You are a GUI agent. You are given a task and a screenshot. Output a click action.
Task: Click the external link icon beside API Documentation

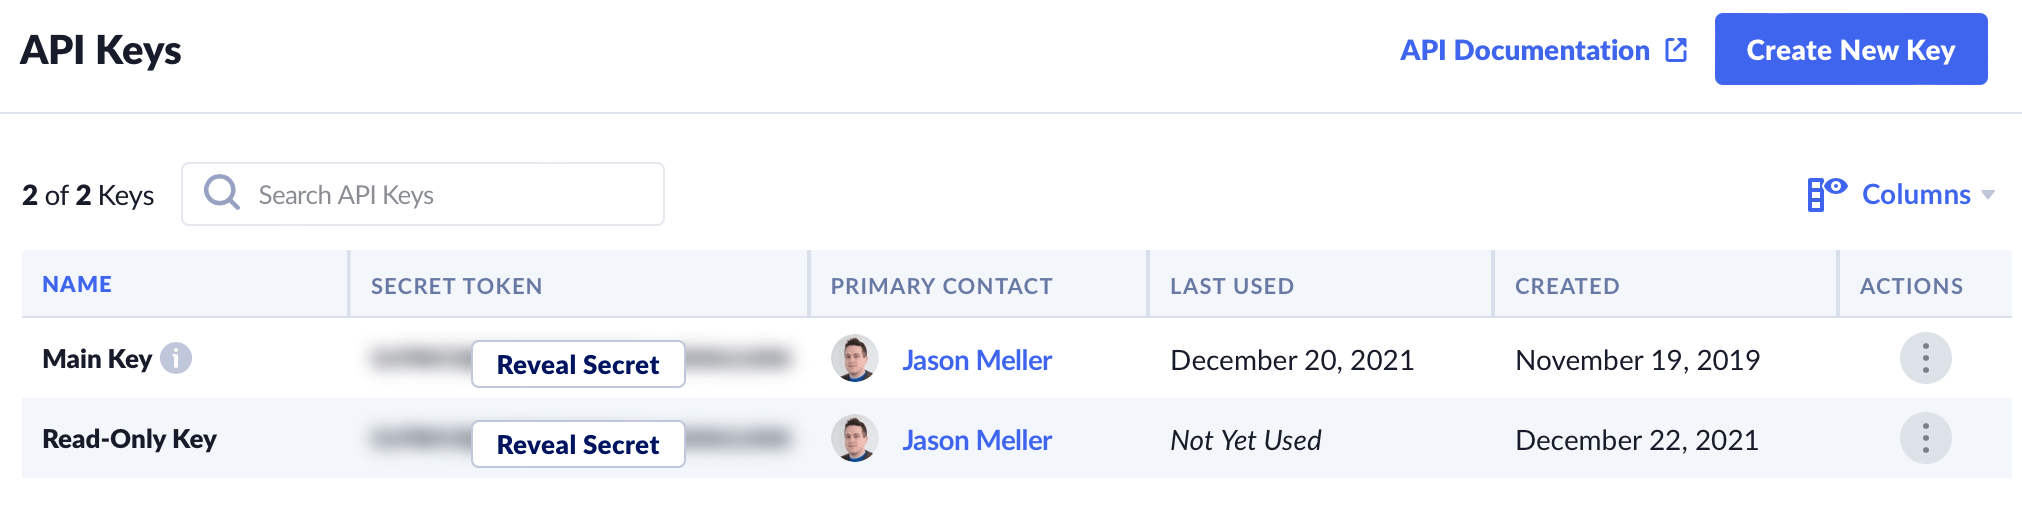pyautogui.click(x=1676, y=50)
